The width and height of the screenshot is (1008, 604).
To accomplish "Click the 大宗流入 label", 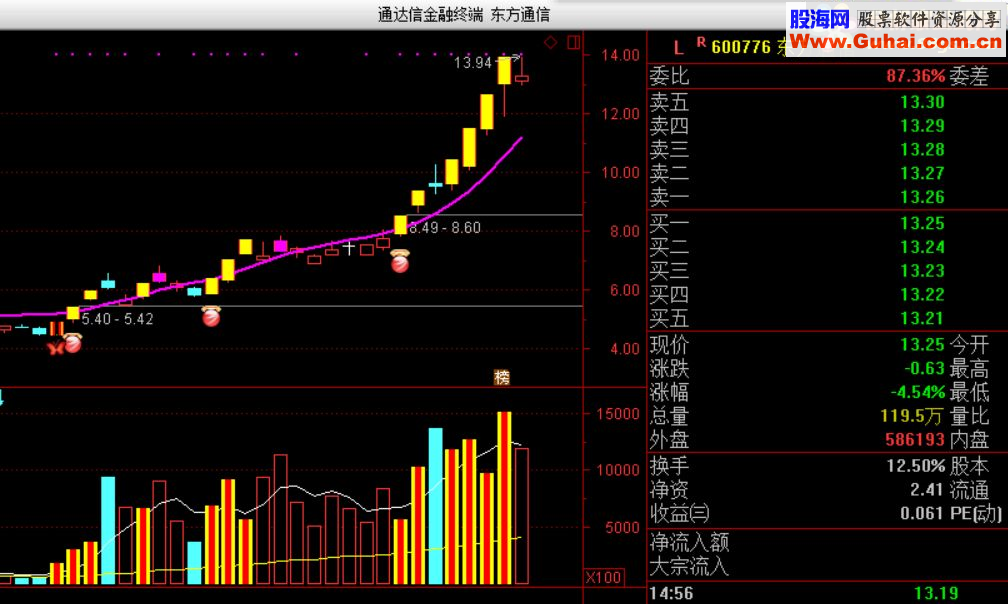I will pyautogui.click(x=689, y=567).
